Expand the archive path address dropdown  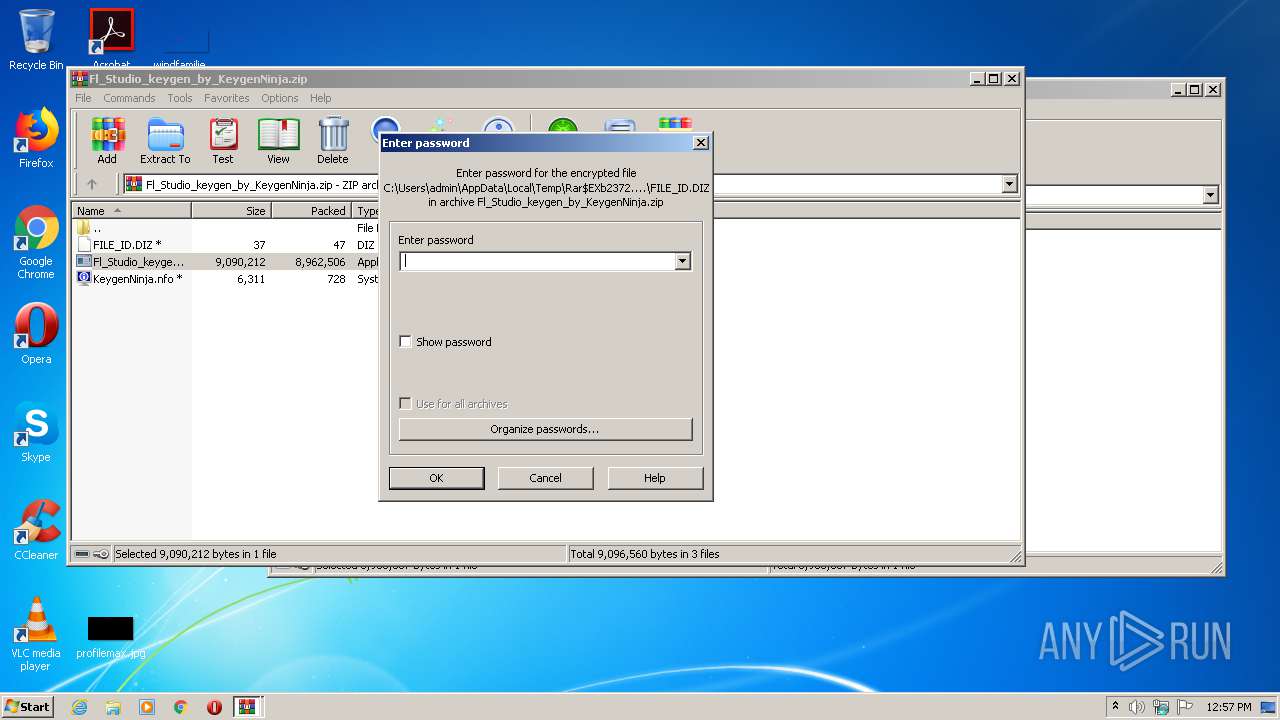(x=1009, y=184)
